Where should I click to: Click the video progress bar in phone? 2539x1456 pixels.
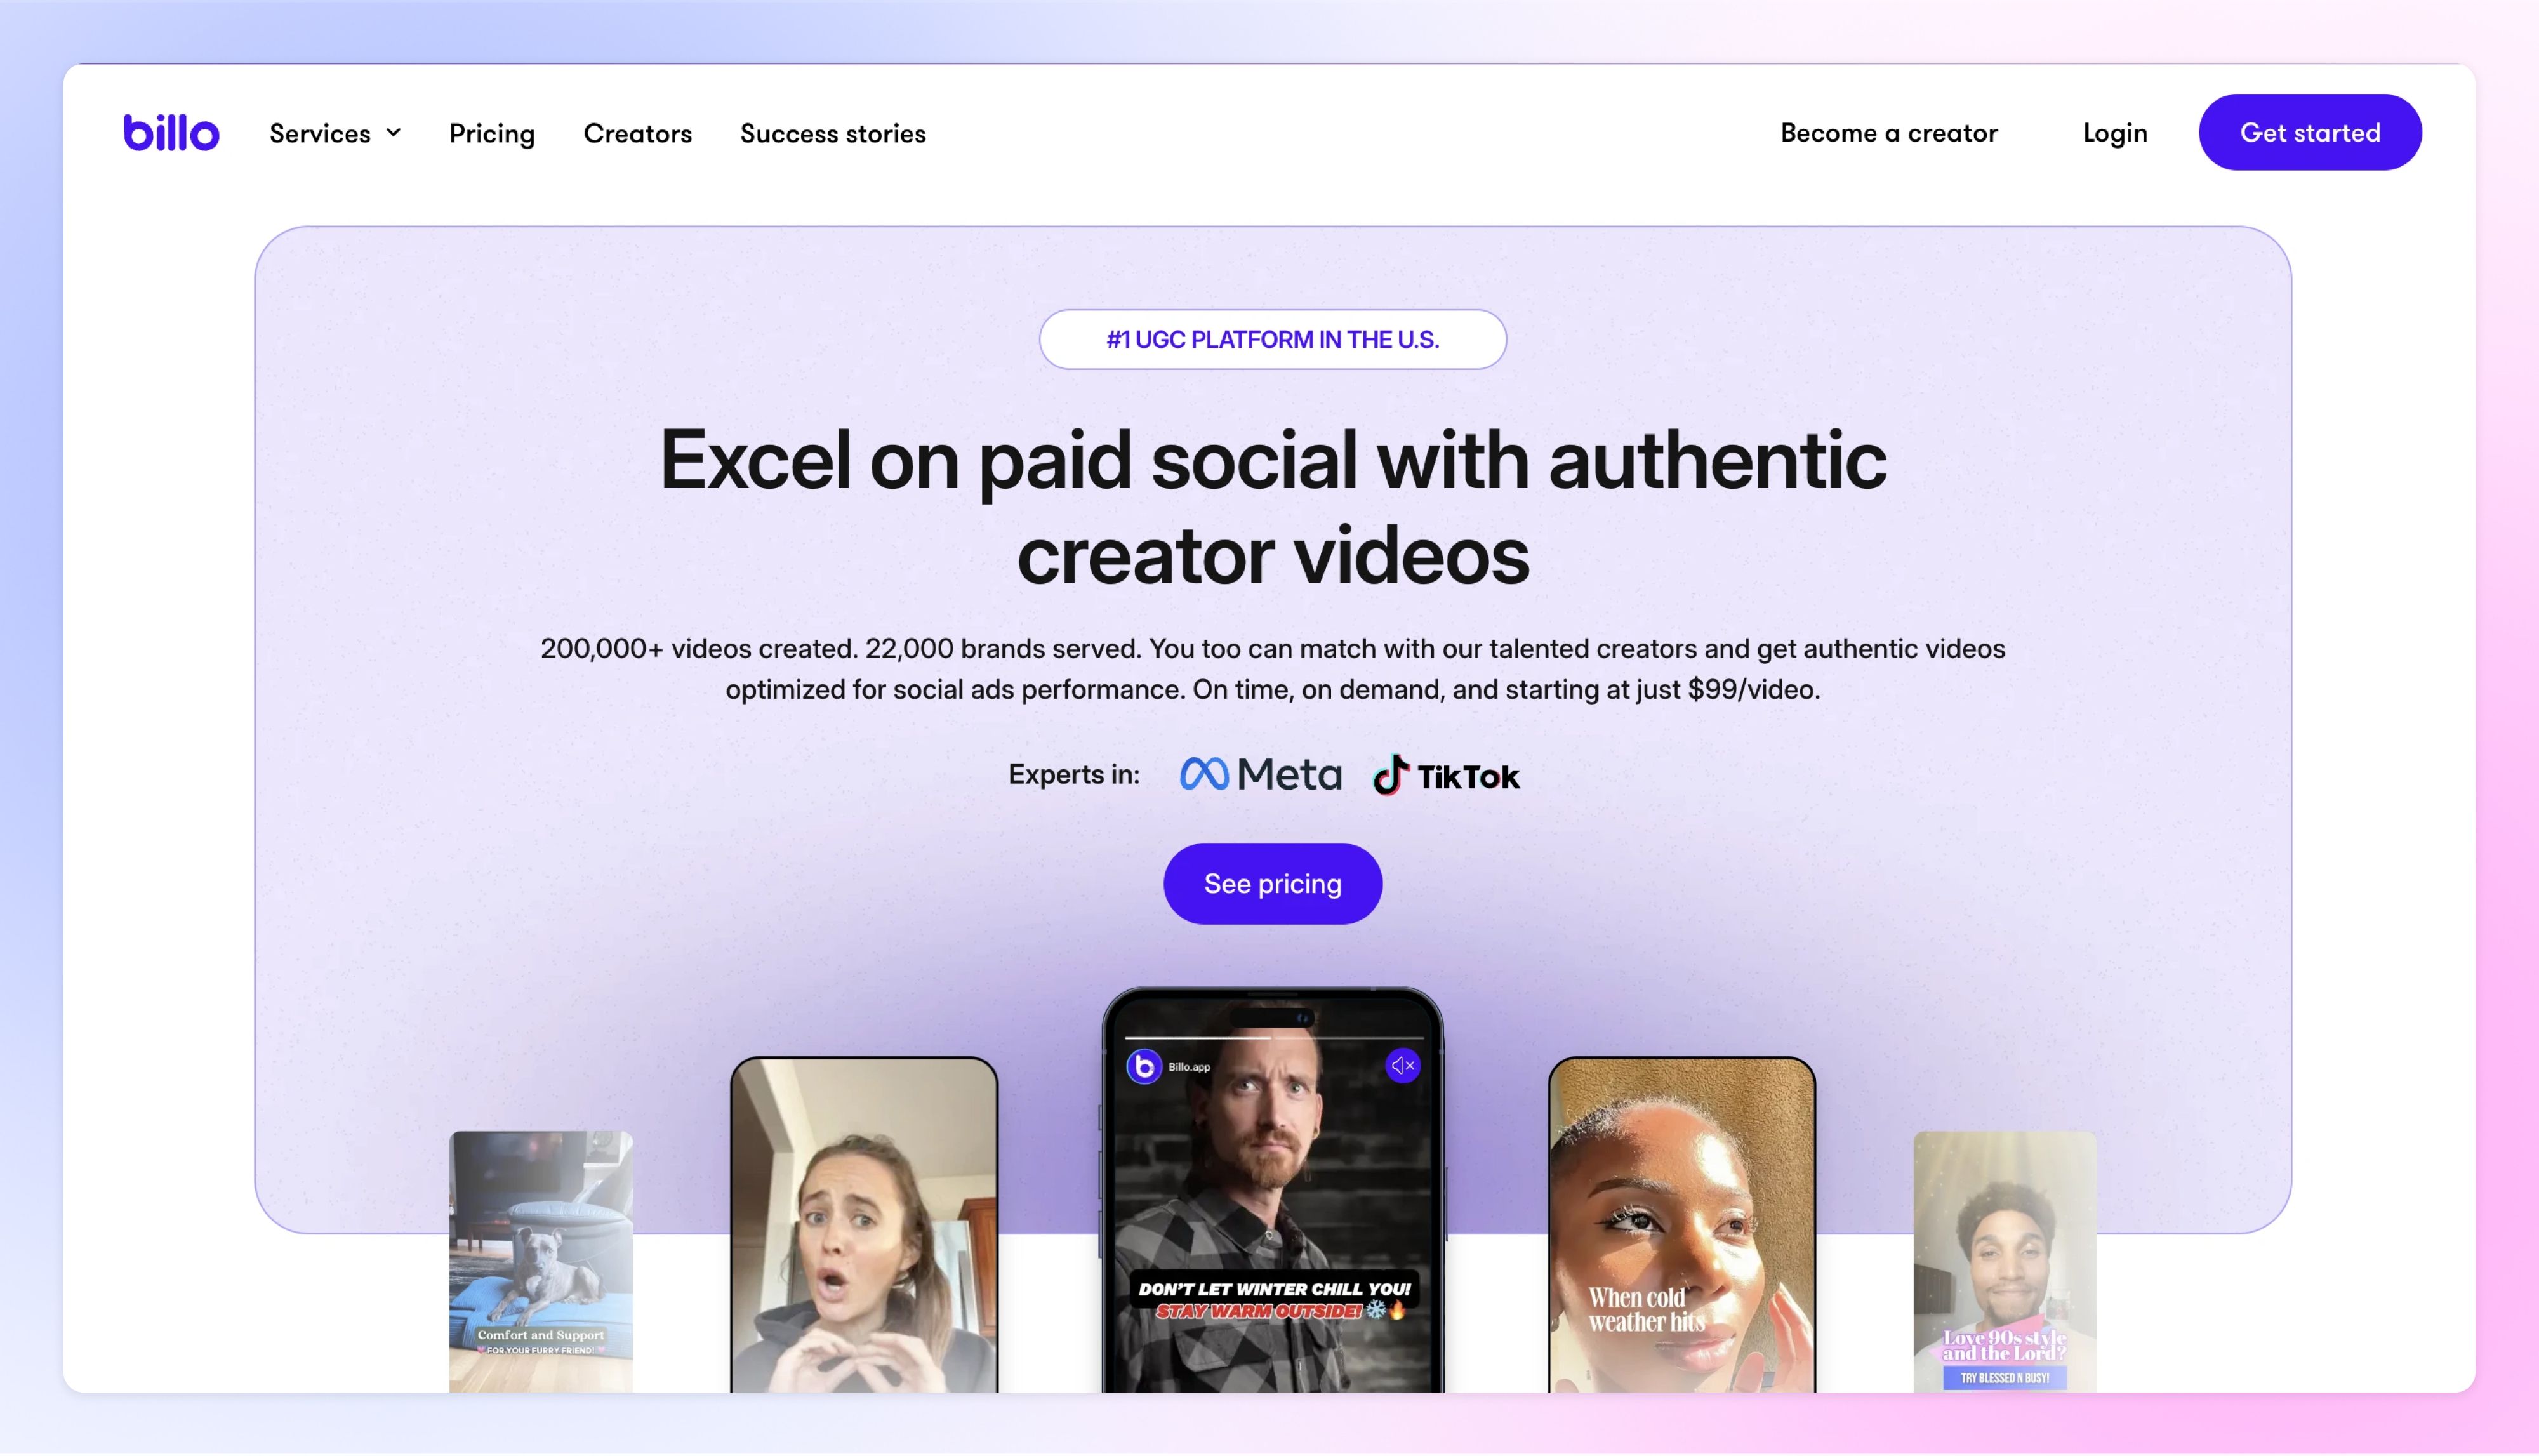(x=1272, y=1038)
